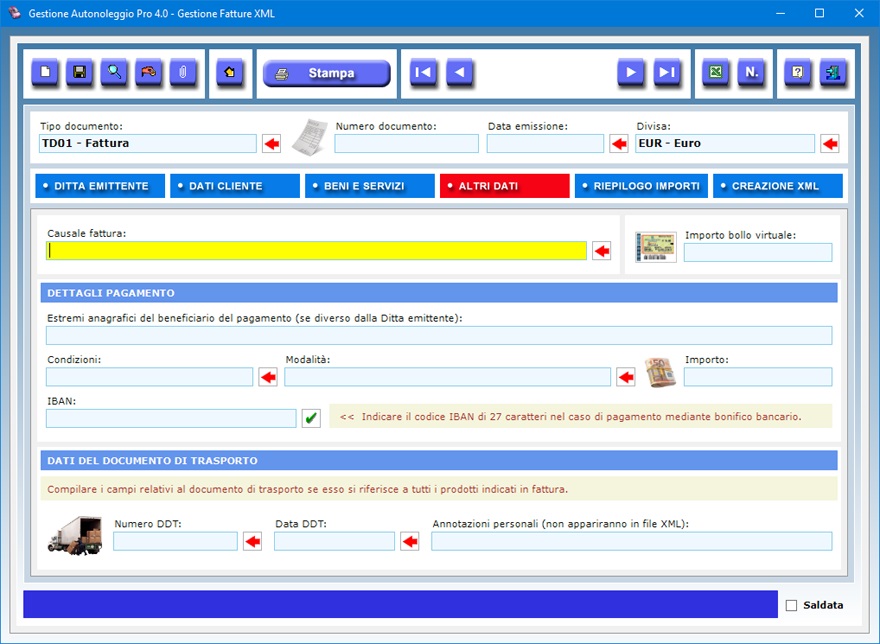Click the Annotazioni personali field

coord(632,541)
